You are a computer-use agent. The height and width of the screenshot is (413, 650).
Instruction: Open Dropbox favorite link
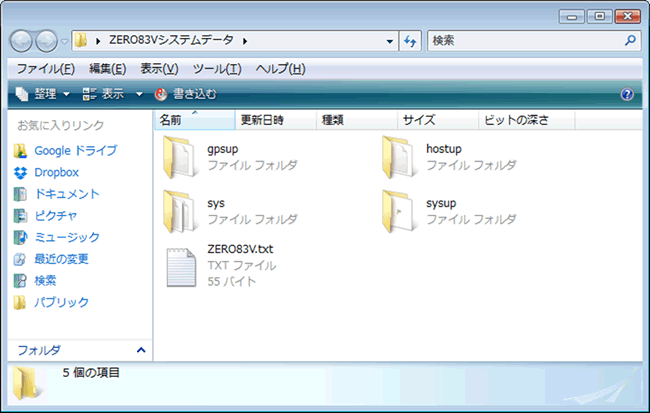pyautogui.click(x=56, y=172)
